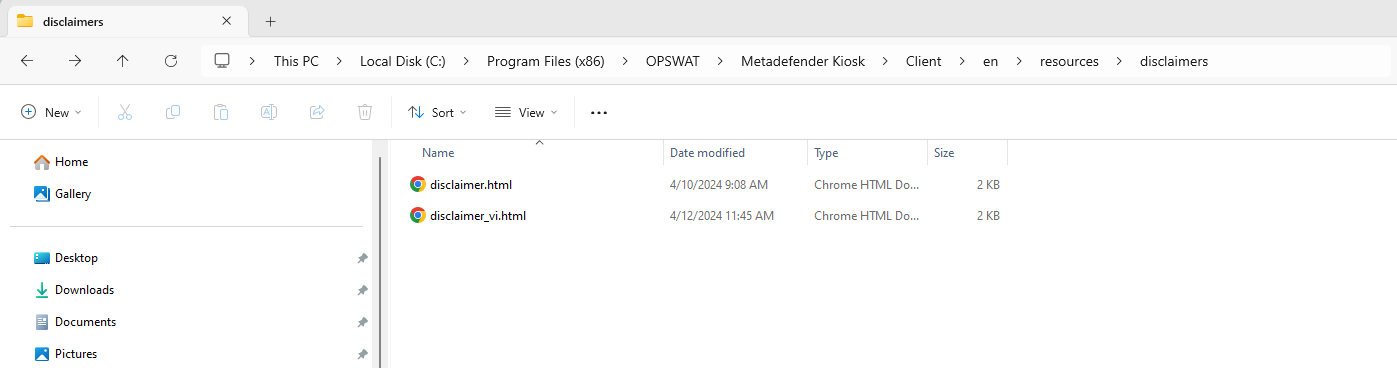Click the Delete trash can icon

point(365,113)
